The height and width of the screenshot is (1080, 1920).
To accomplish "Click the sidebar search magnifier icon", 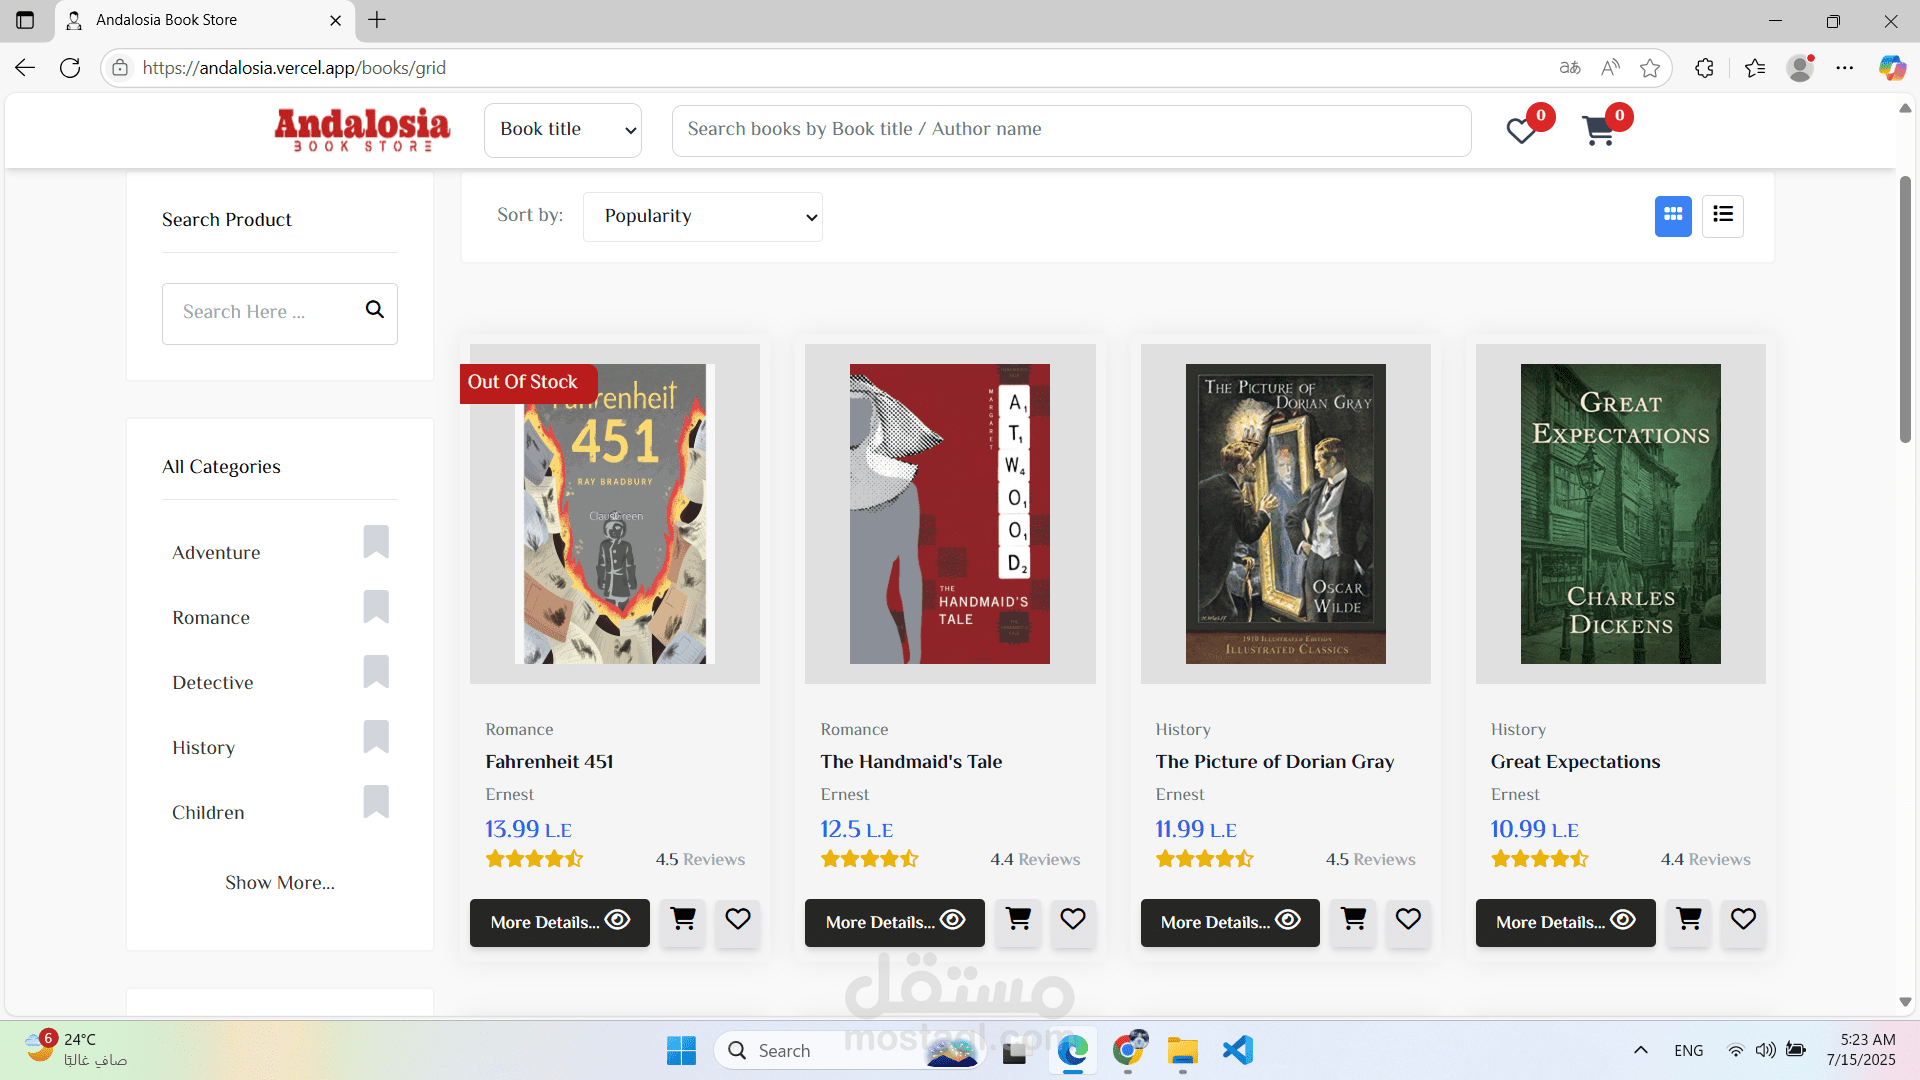I will pyautogui.click(x=375, y=310).
